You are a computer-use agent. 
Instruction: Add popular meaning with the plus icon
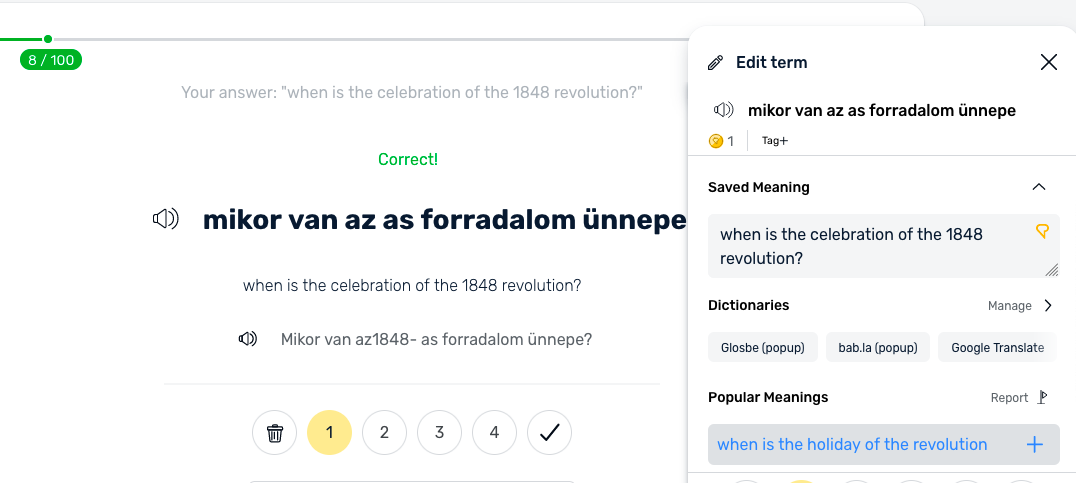(1034, 445)
